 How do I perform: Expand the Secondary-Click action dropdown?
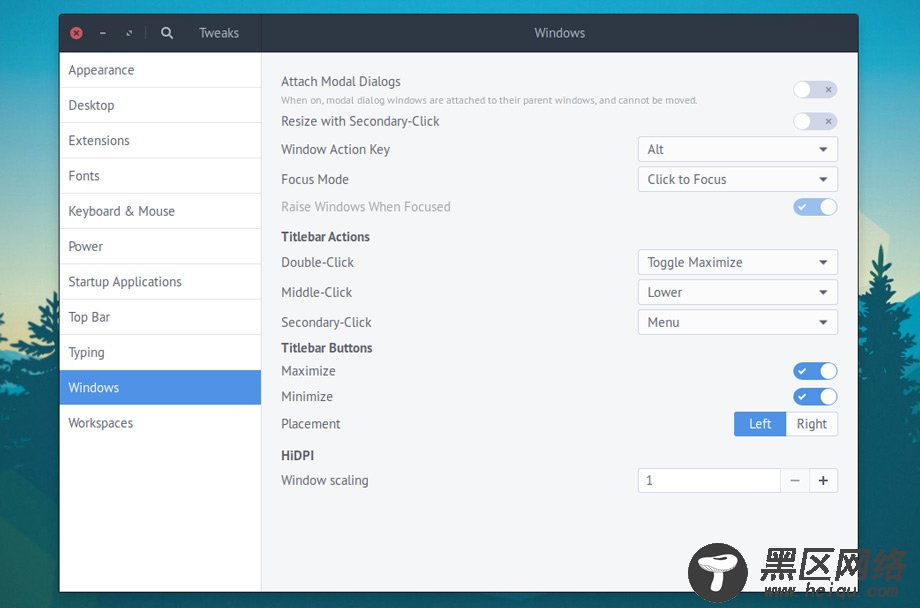point(738,322)
